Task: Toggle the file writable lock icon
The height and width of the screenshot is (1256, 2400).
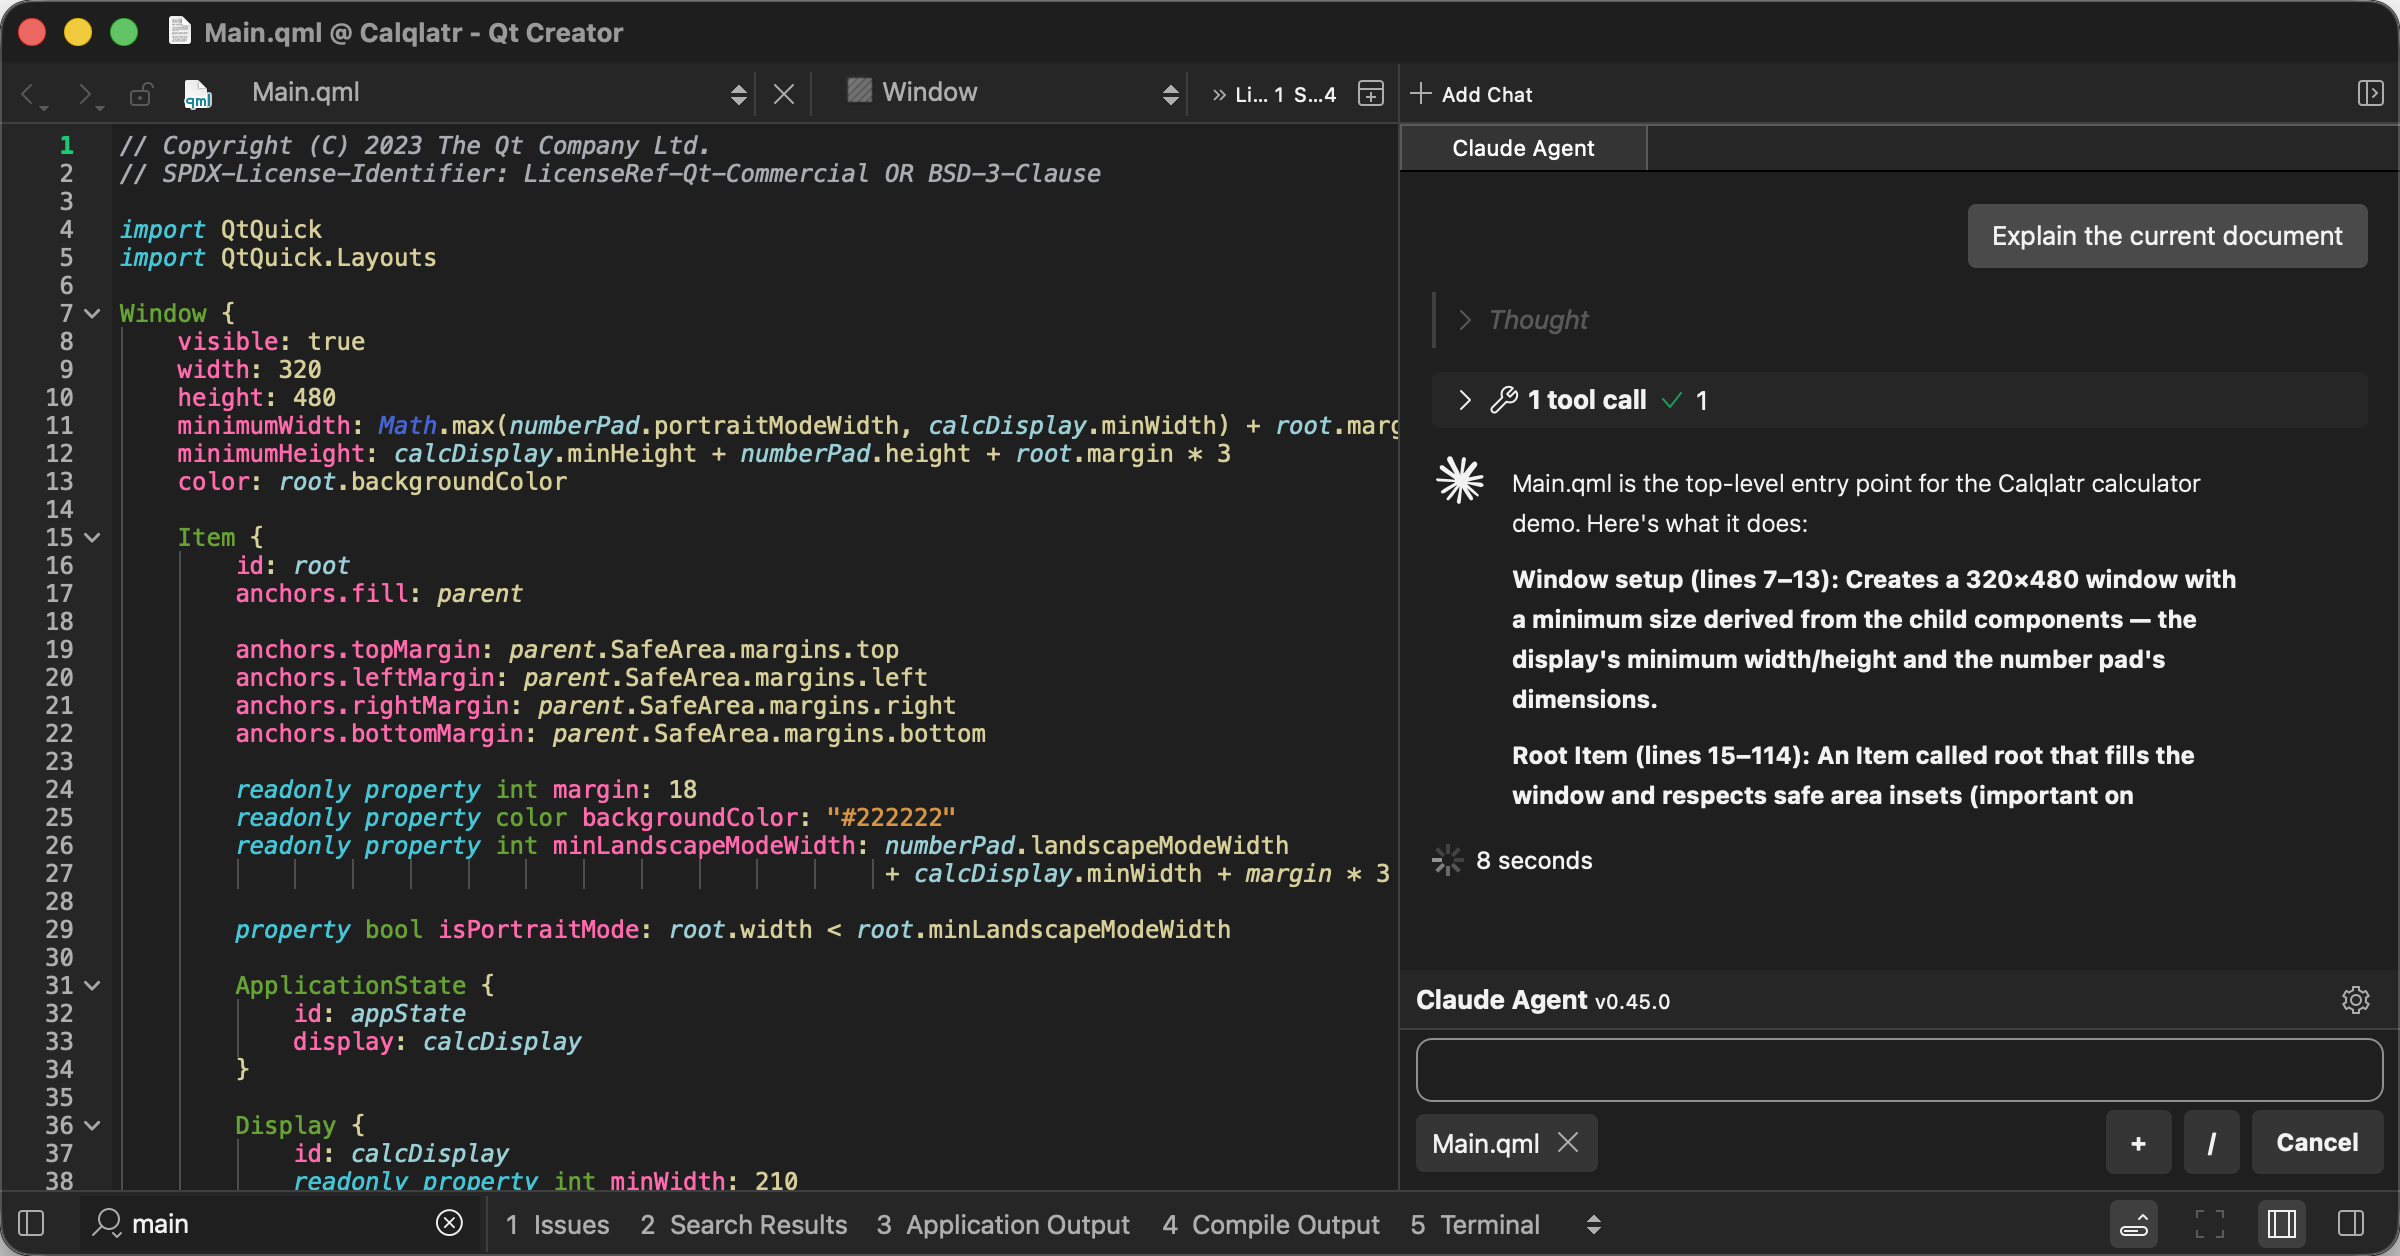Action: pyautogui.click(x=141, y=94)
